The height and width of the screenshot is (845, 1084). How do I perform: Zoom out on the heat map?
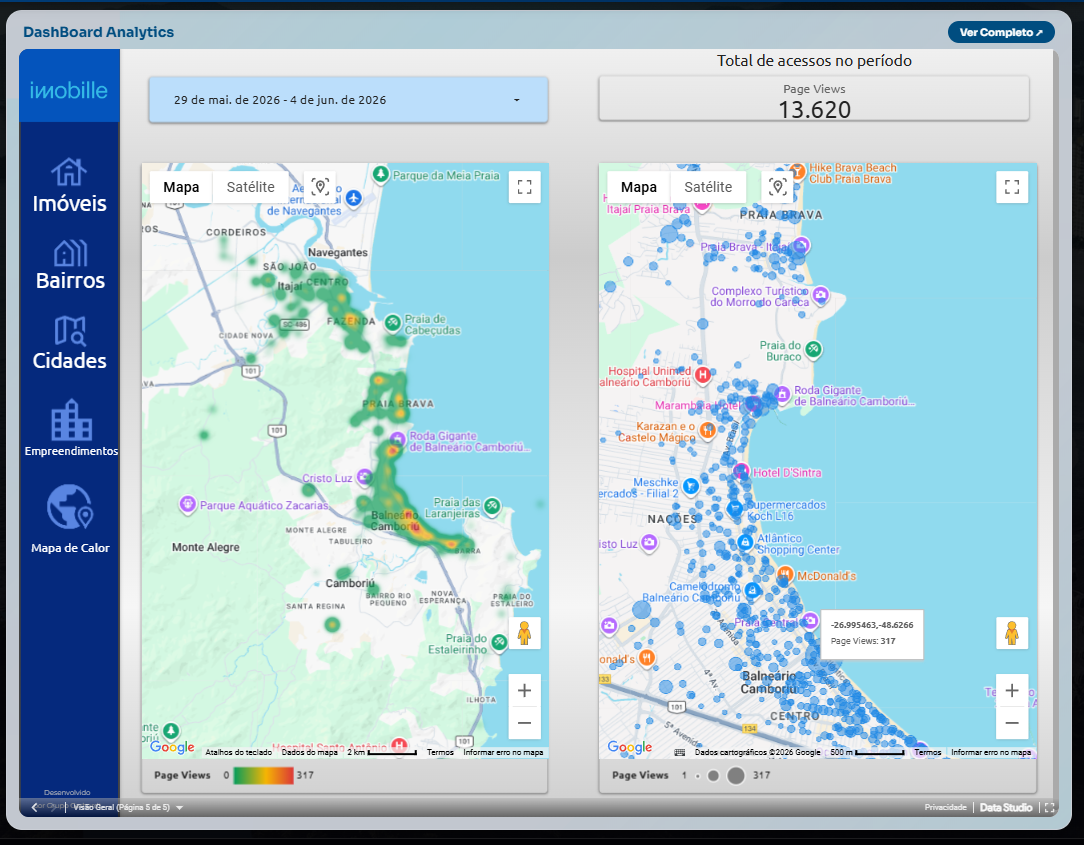(x=524, y=723)
